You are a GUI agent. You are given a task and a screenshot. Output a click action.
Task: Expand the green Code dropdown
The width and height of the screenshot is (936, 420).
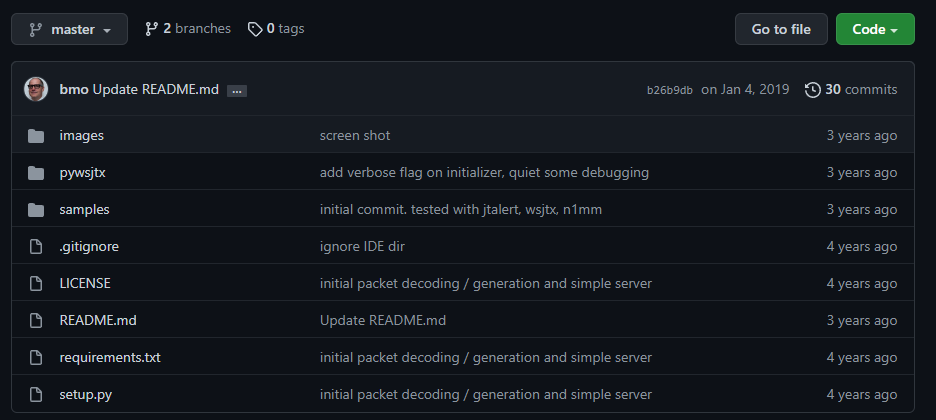click(x=875, y=29)
